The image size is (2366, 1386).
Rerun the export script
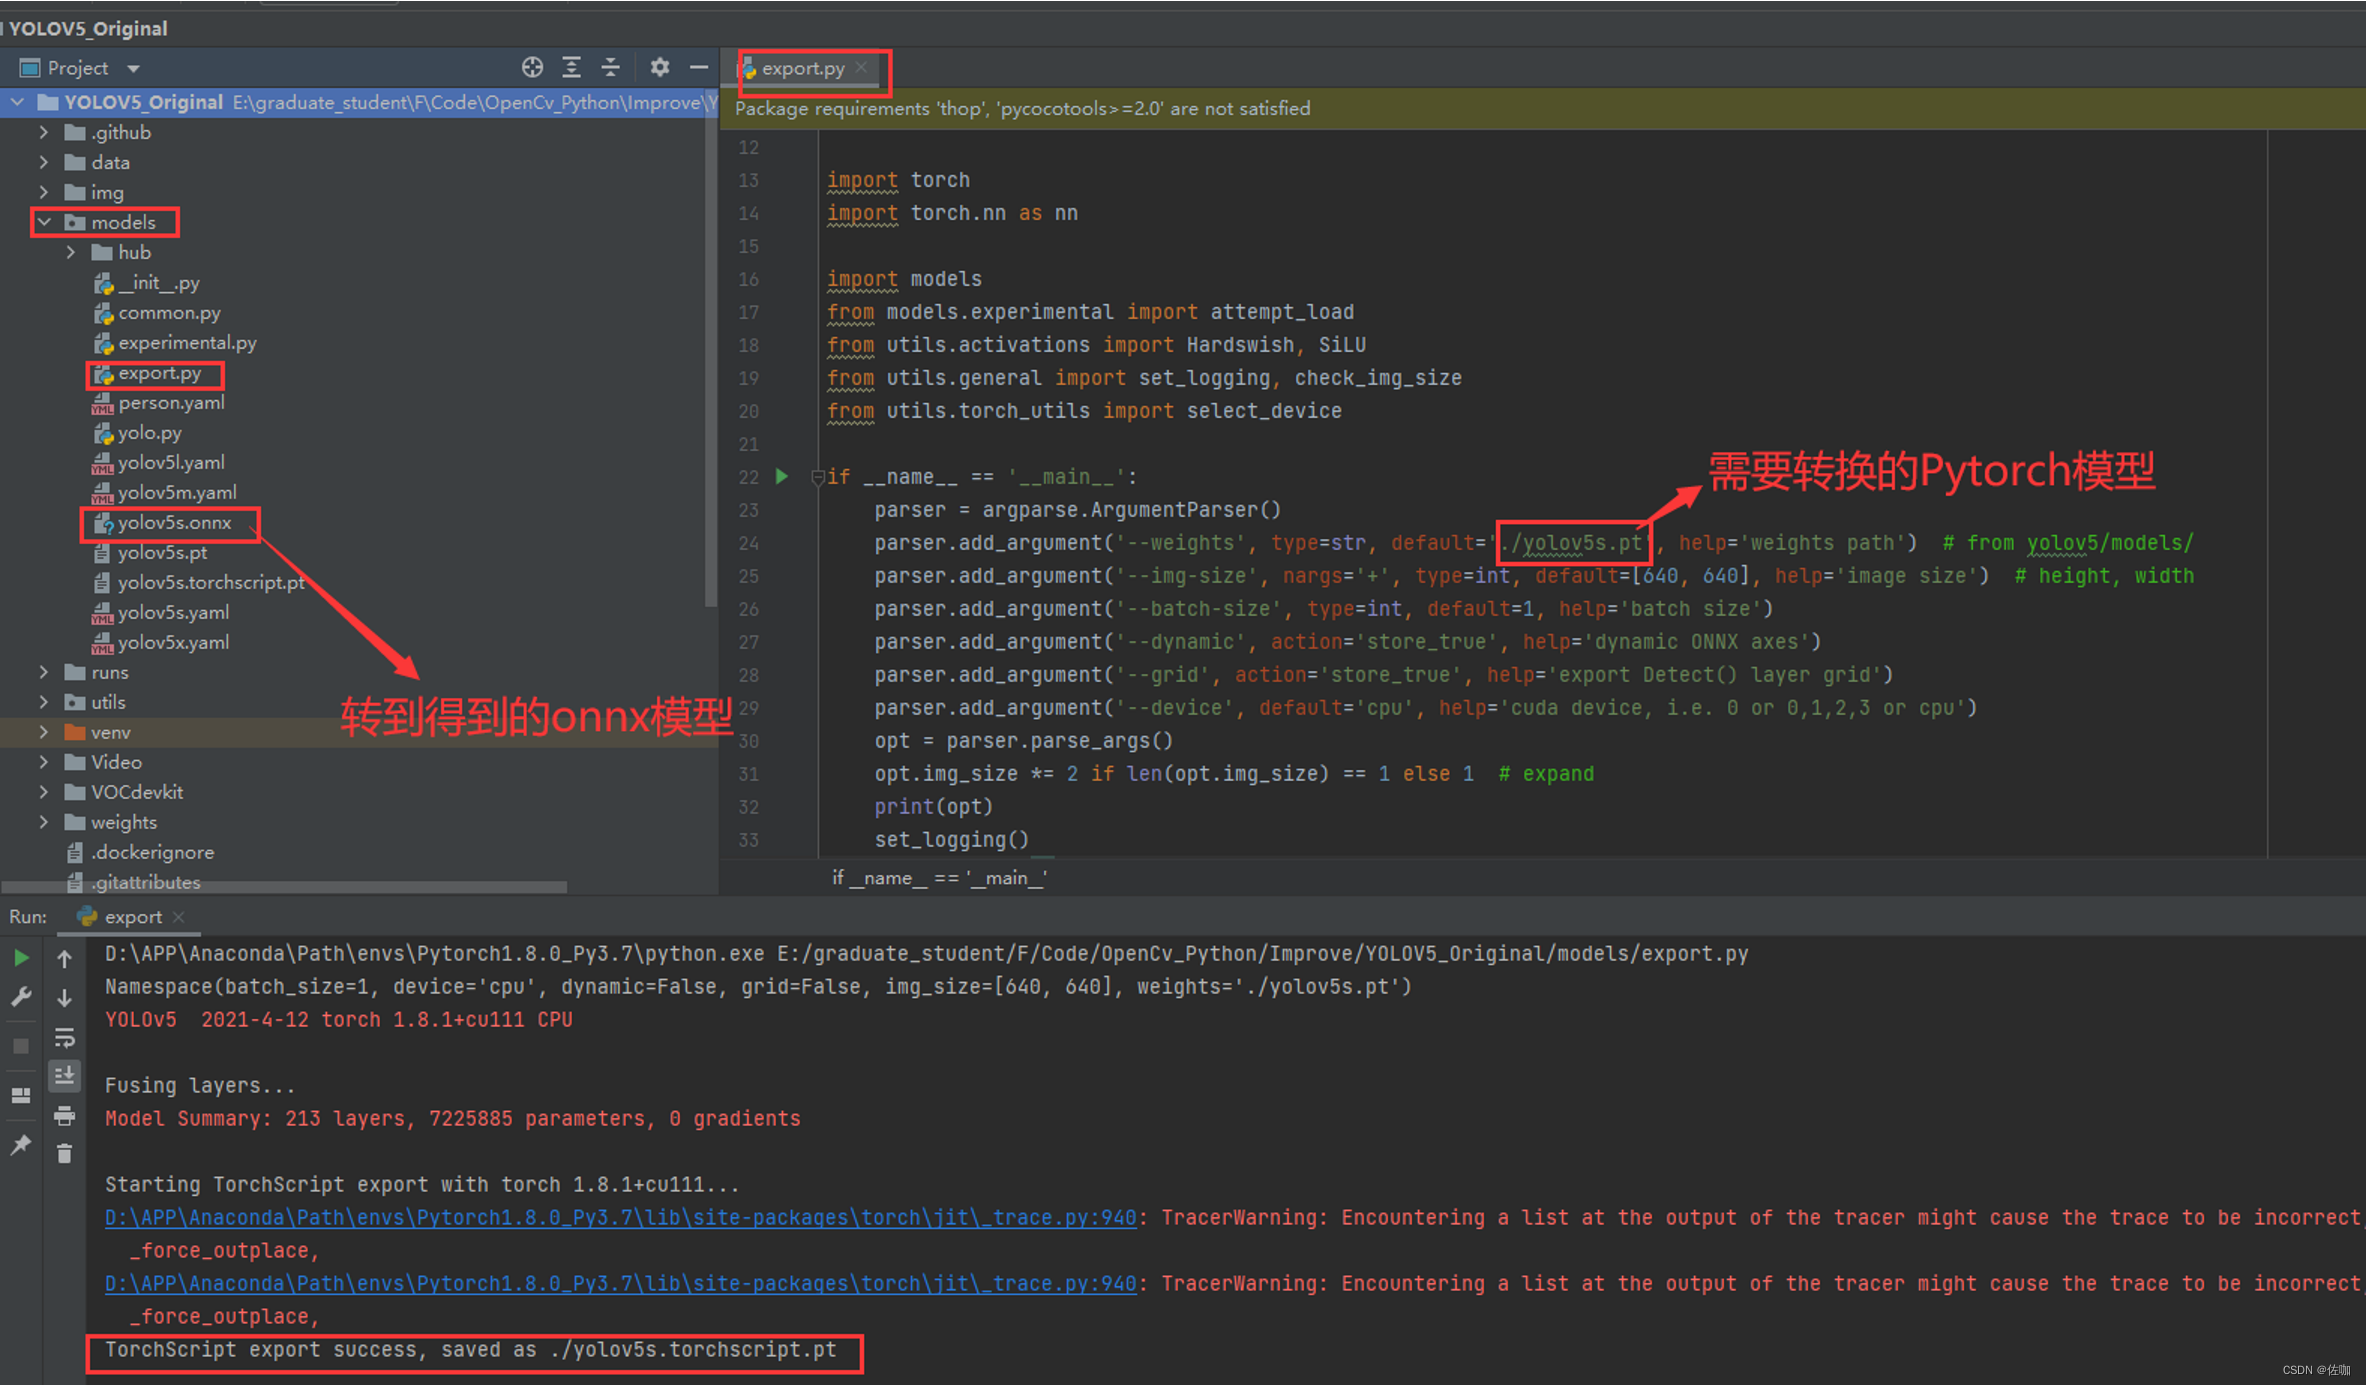point(21,958)
